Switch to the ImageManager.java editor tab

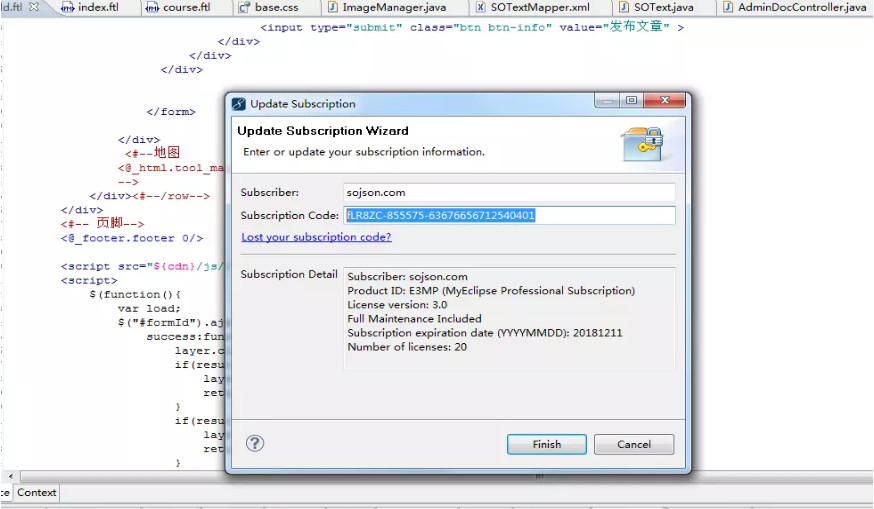point(387,8)
